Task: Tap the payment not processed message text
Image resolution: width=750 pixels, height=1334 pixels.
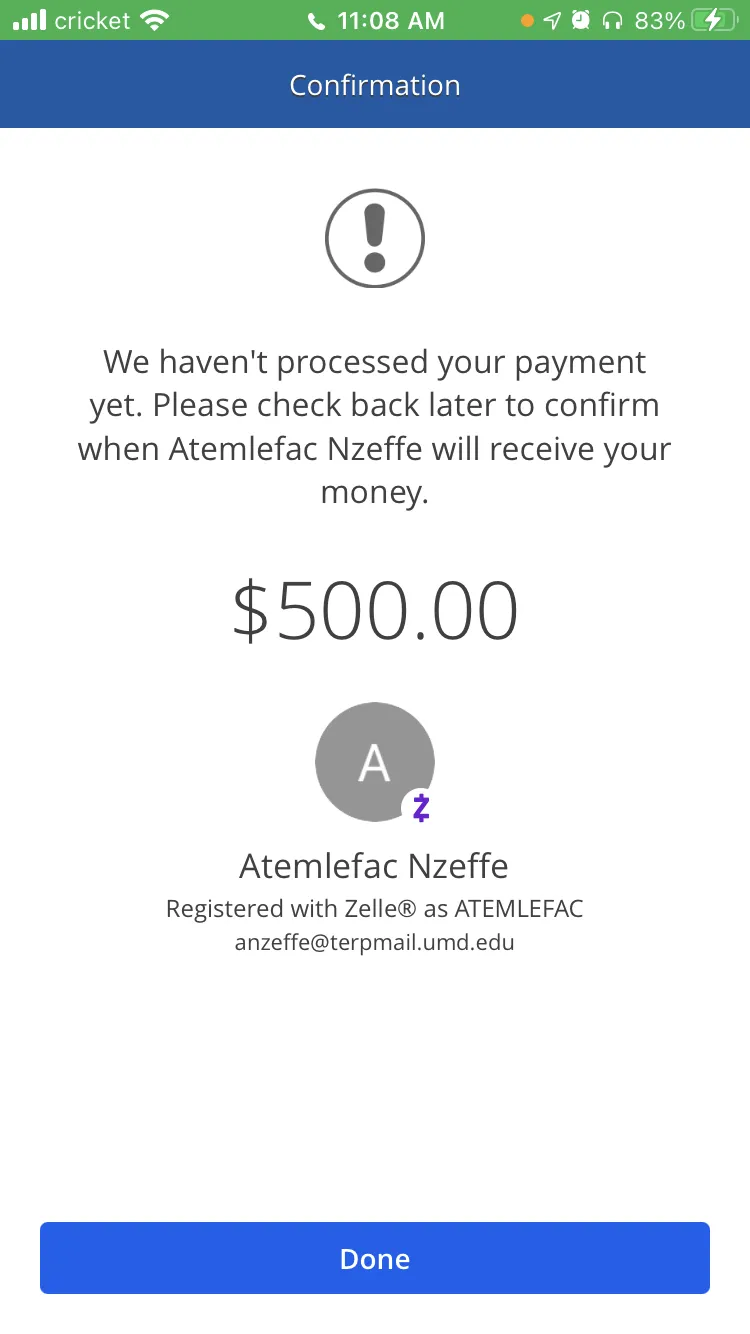Action: [375, 427]
